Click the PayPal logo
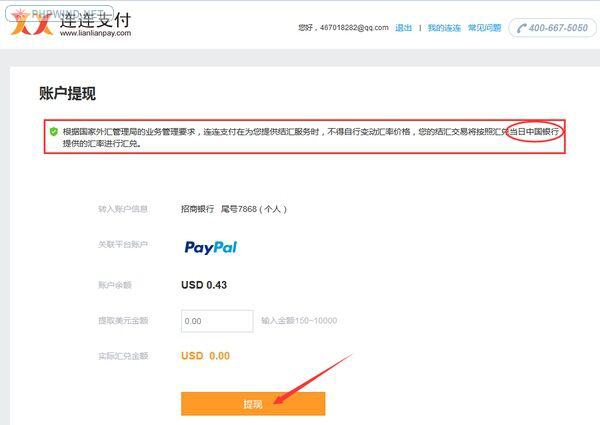This screenshot has height=425, width=600. (x=210, y=248)
